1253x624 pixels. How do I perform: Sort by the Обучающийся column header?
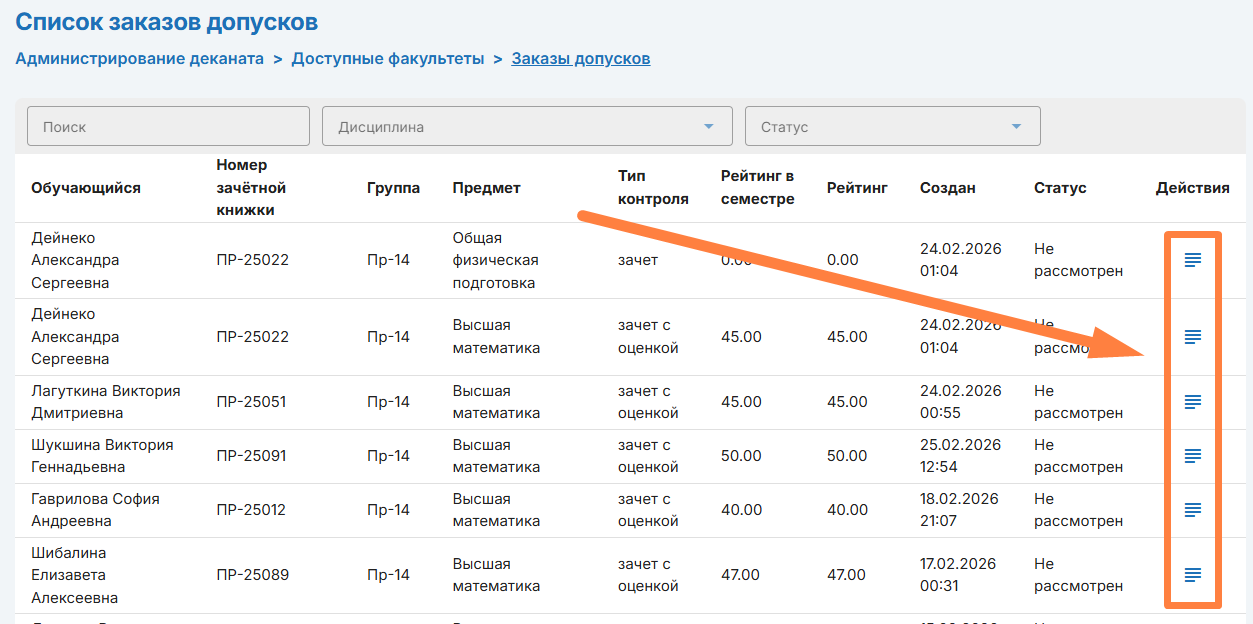86,188
